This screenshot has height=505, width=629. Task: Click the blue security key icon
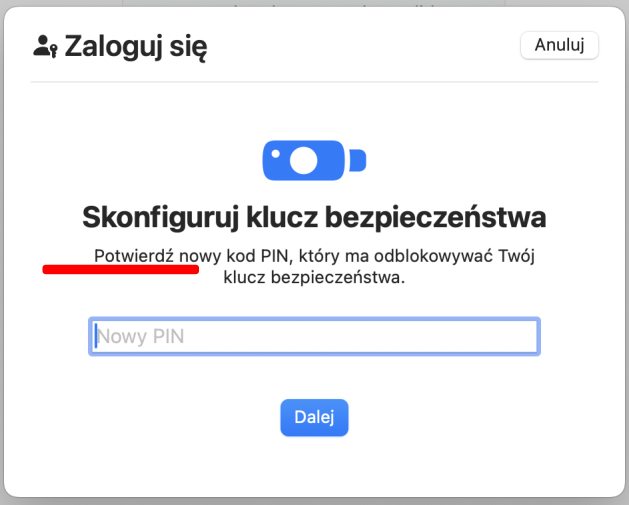pos(305,160)
